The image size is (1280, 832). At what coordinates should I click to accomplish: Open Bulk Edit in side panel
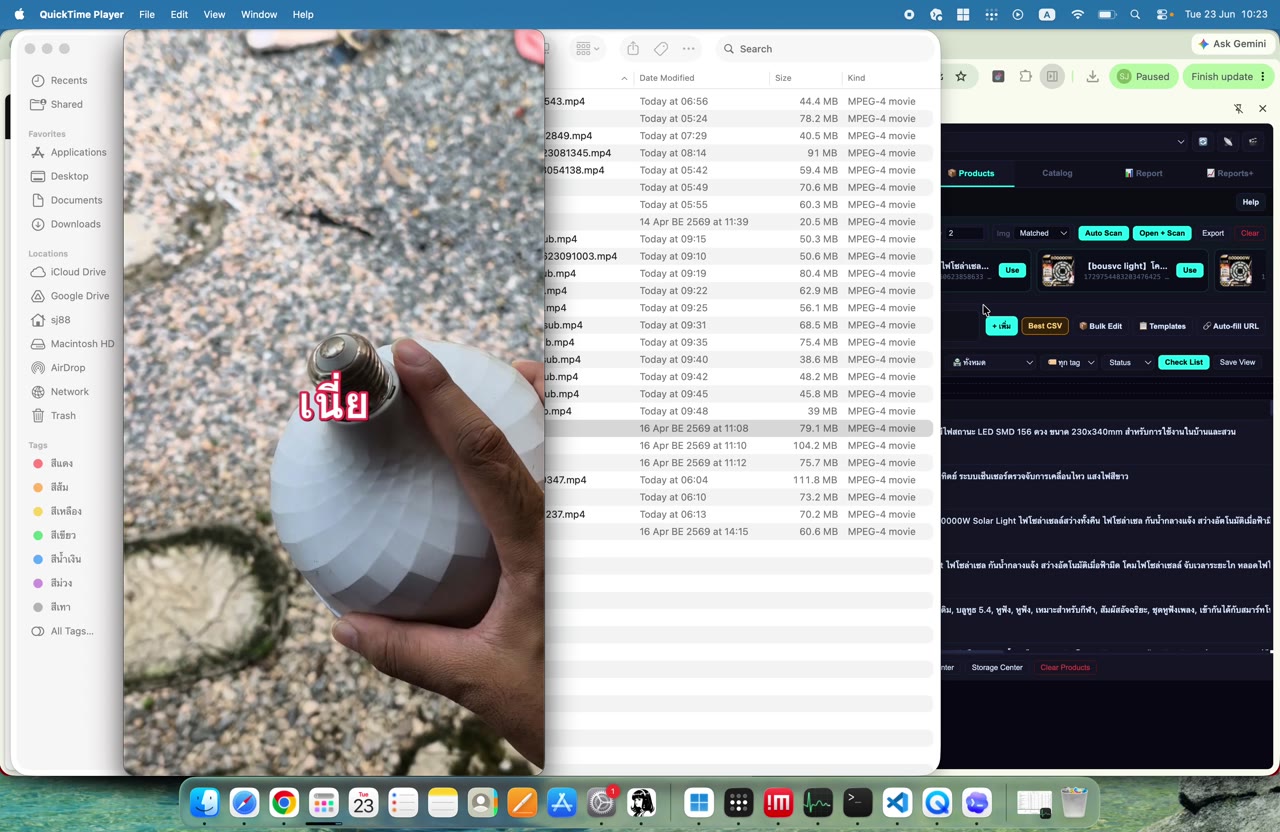click(1100, 326)
